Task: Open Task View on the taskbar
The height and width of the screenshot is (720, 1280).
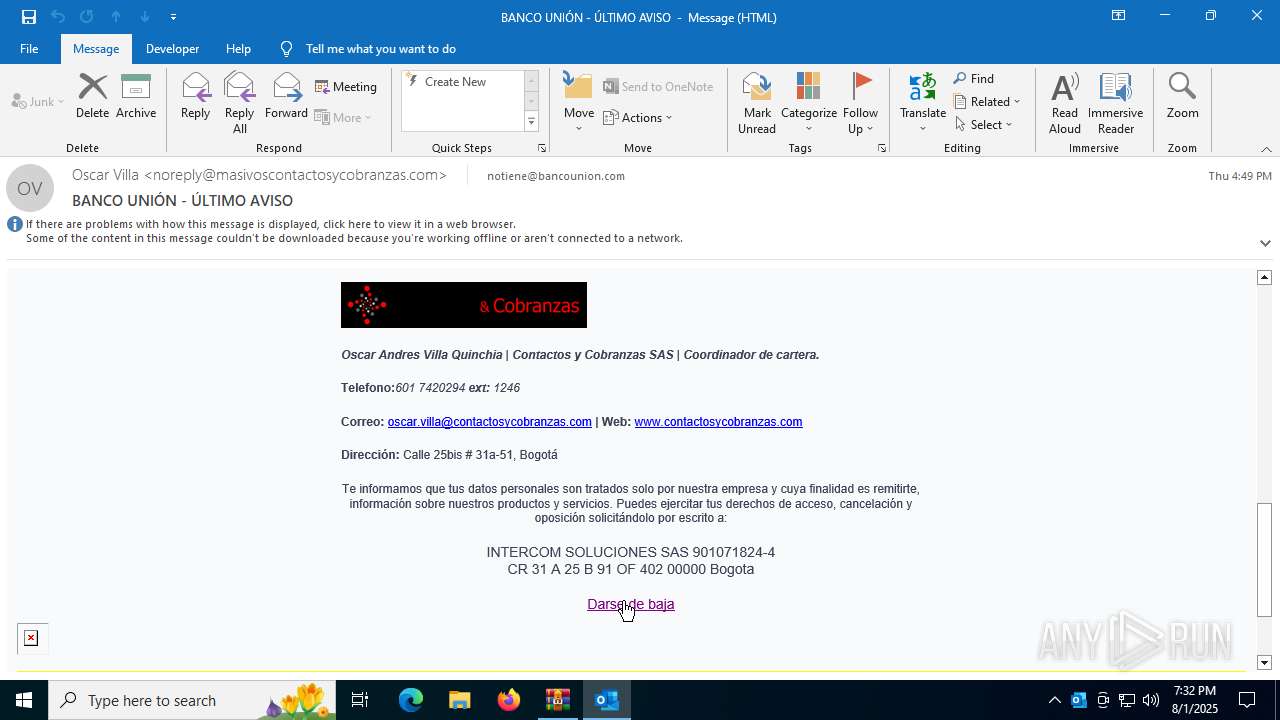Action: pos(360,700)
